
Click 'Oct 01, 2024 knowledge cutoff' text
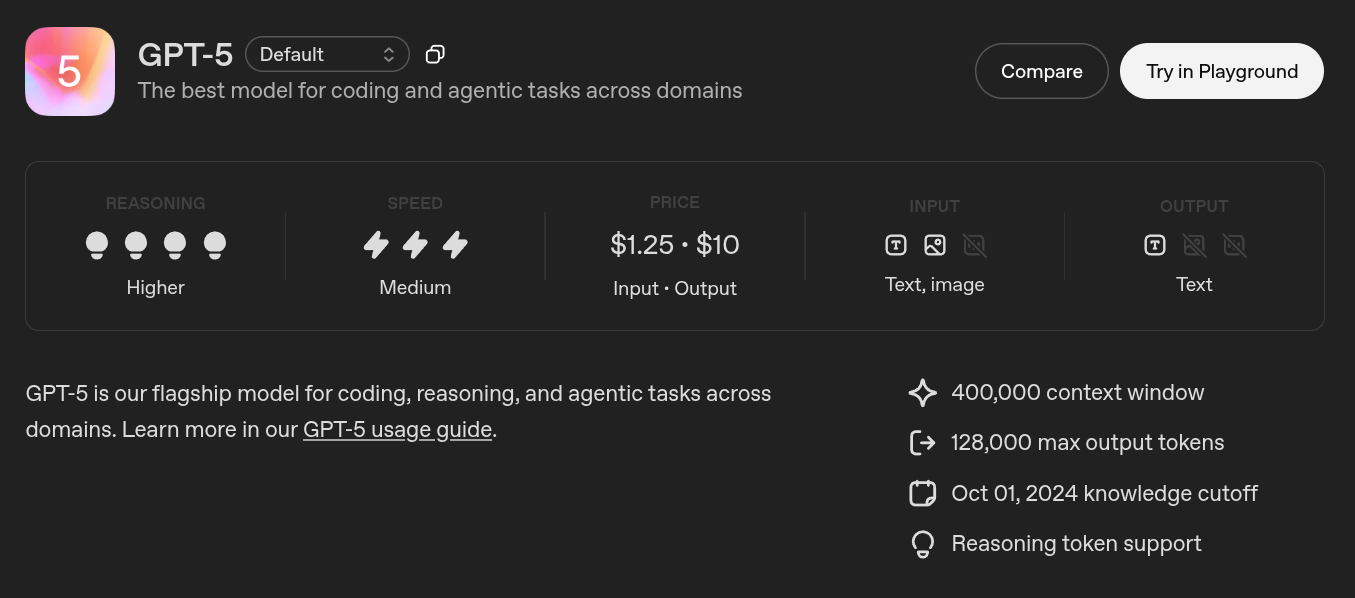(1105, 493)
